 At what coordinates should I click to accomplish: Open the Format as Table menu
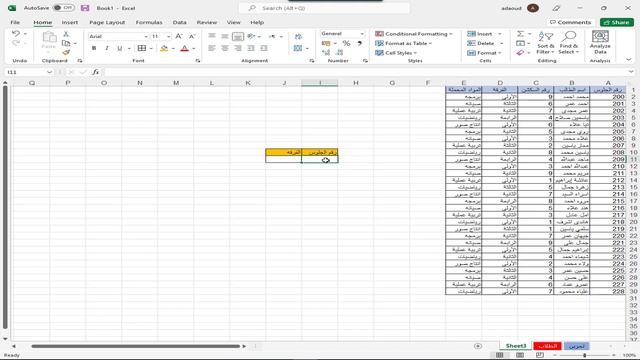[x=403, y=43]
